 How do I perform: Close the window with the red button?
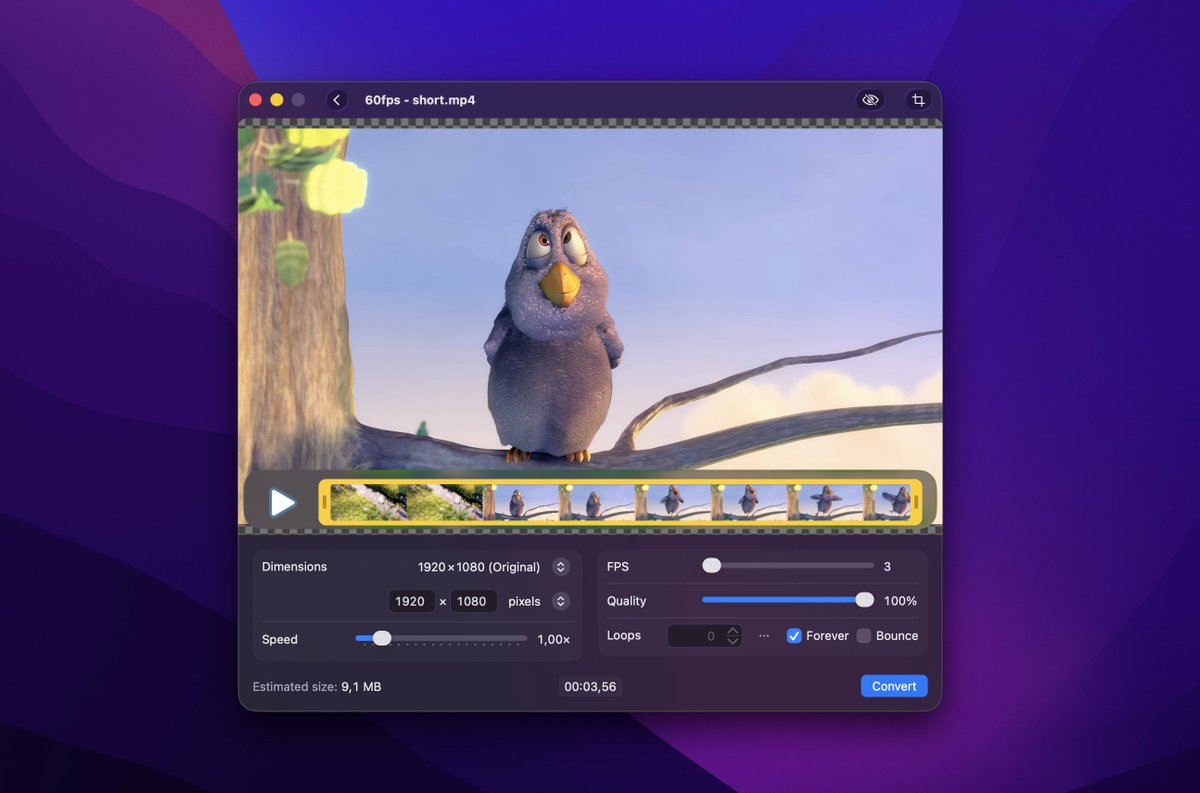pos(255,100)
